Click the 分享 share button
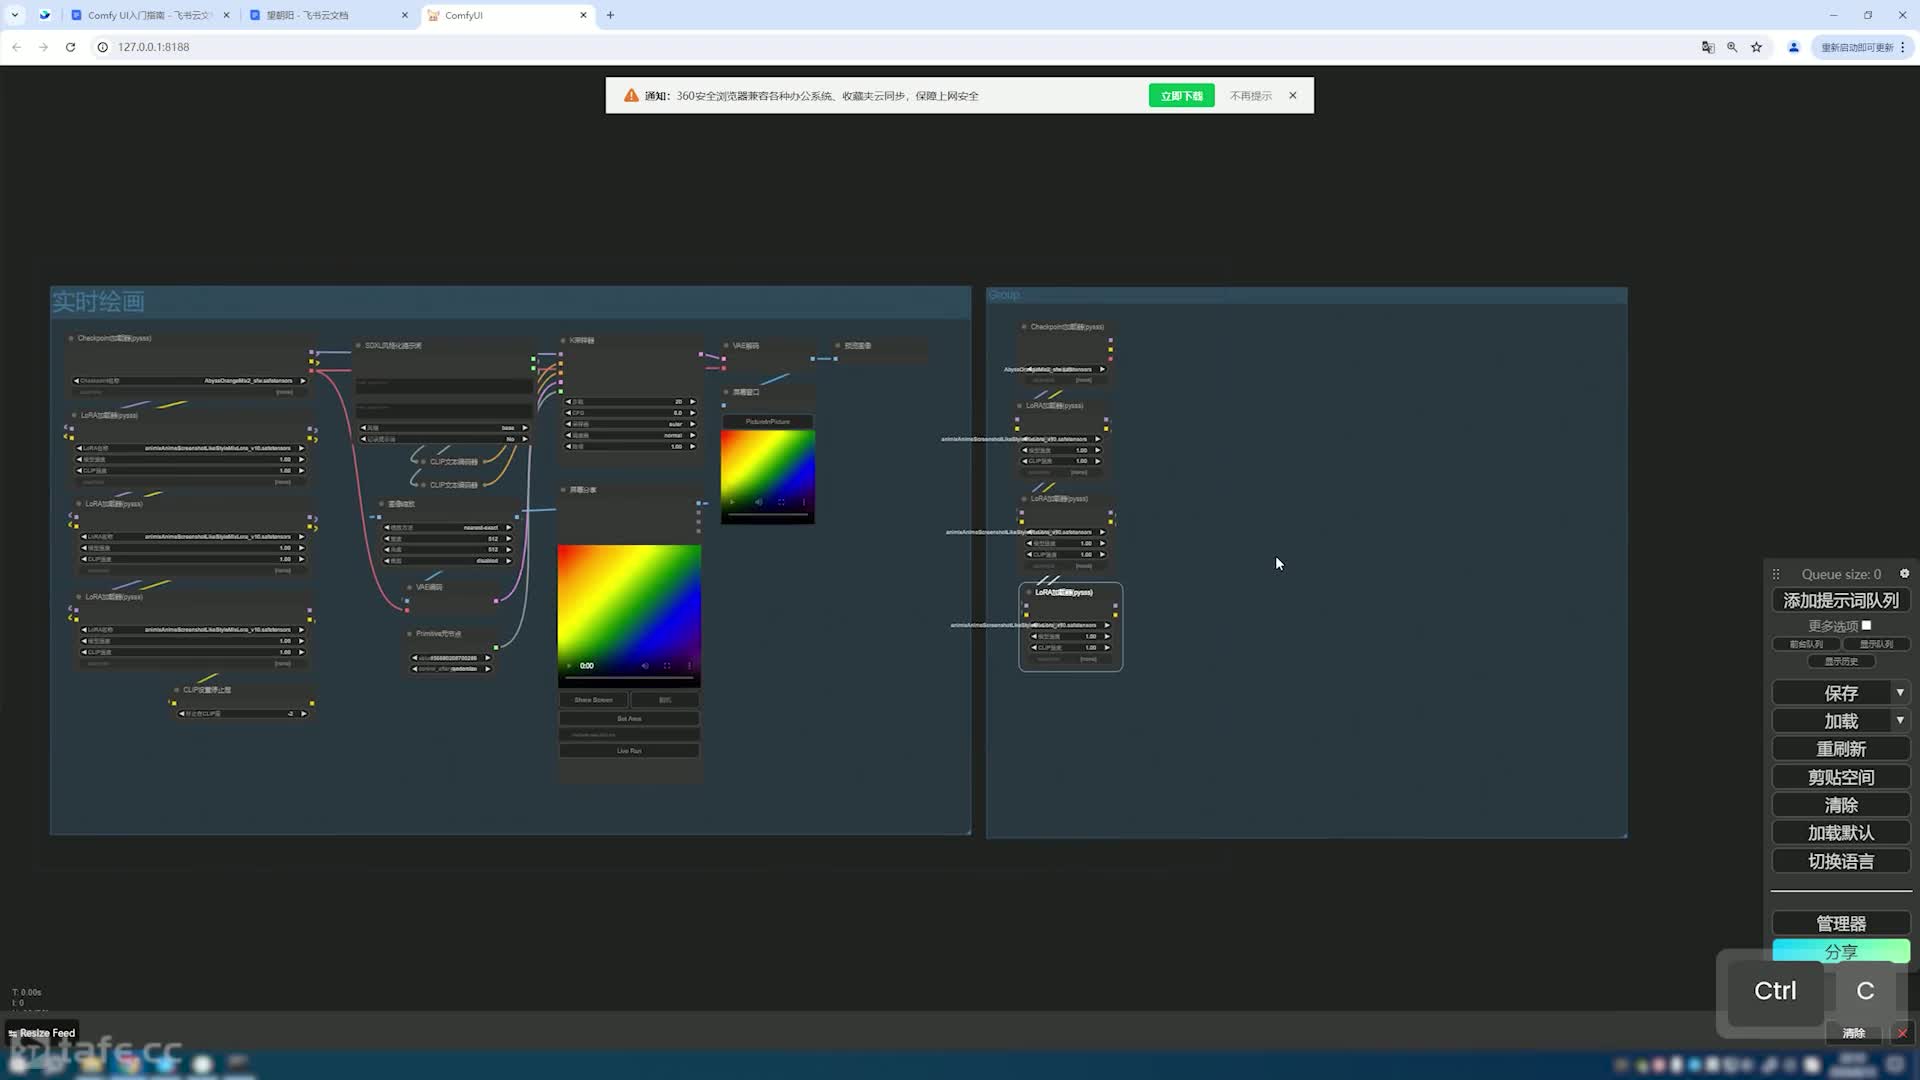Viewport: 1920px width, 1080px height. point(1841,951)
